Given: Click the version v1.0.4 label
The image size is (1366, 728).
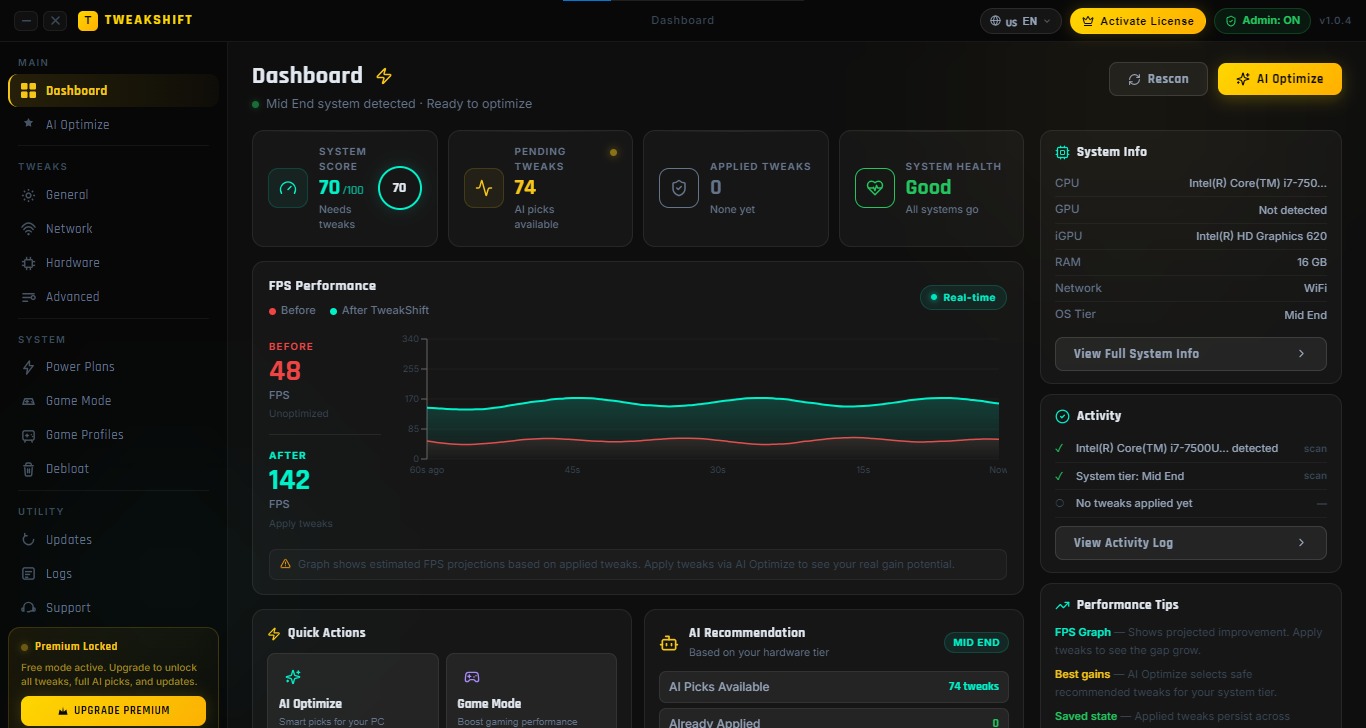Looking at the screenshot, I should coord(1335,21).
